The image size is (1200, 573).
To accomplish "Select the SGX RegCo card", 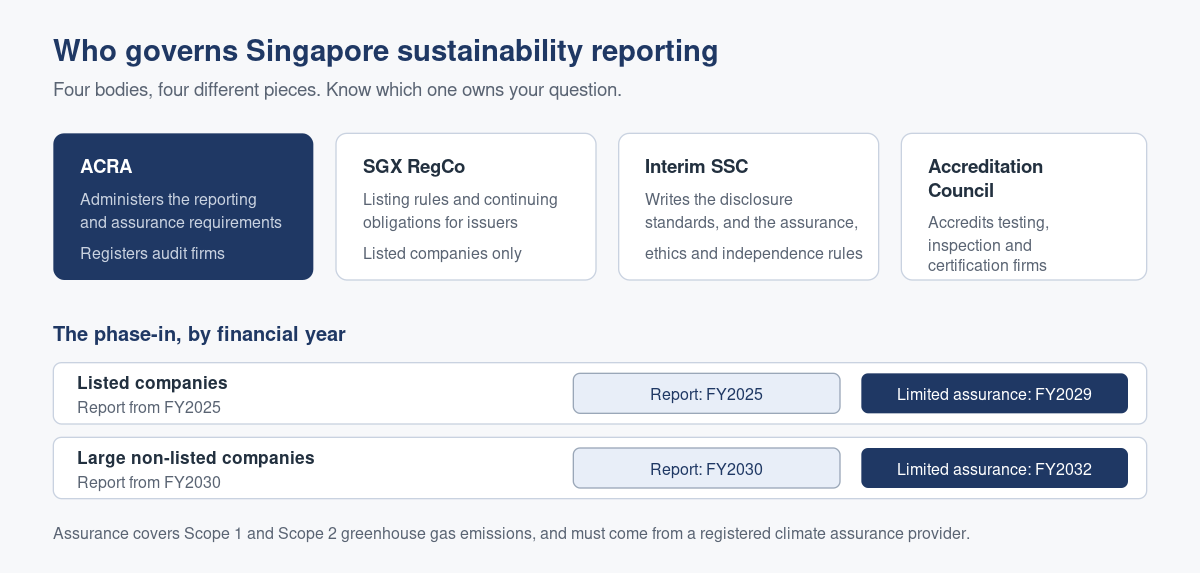I will 466,206.
